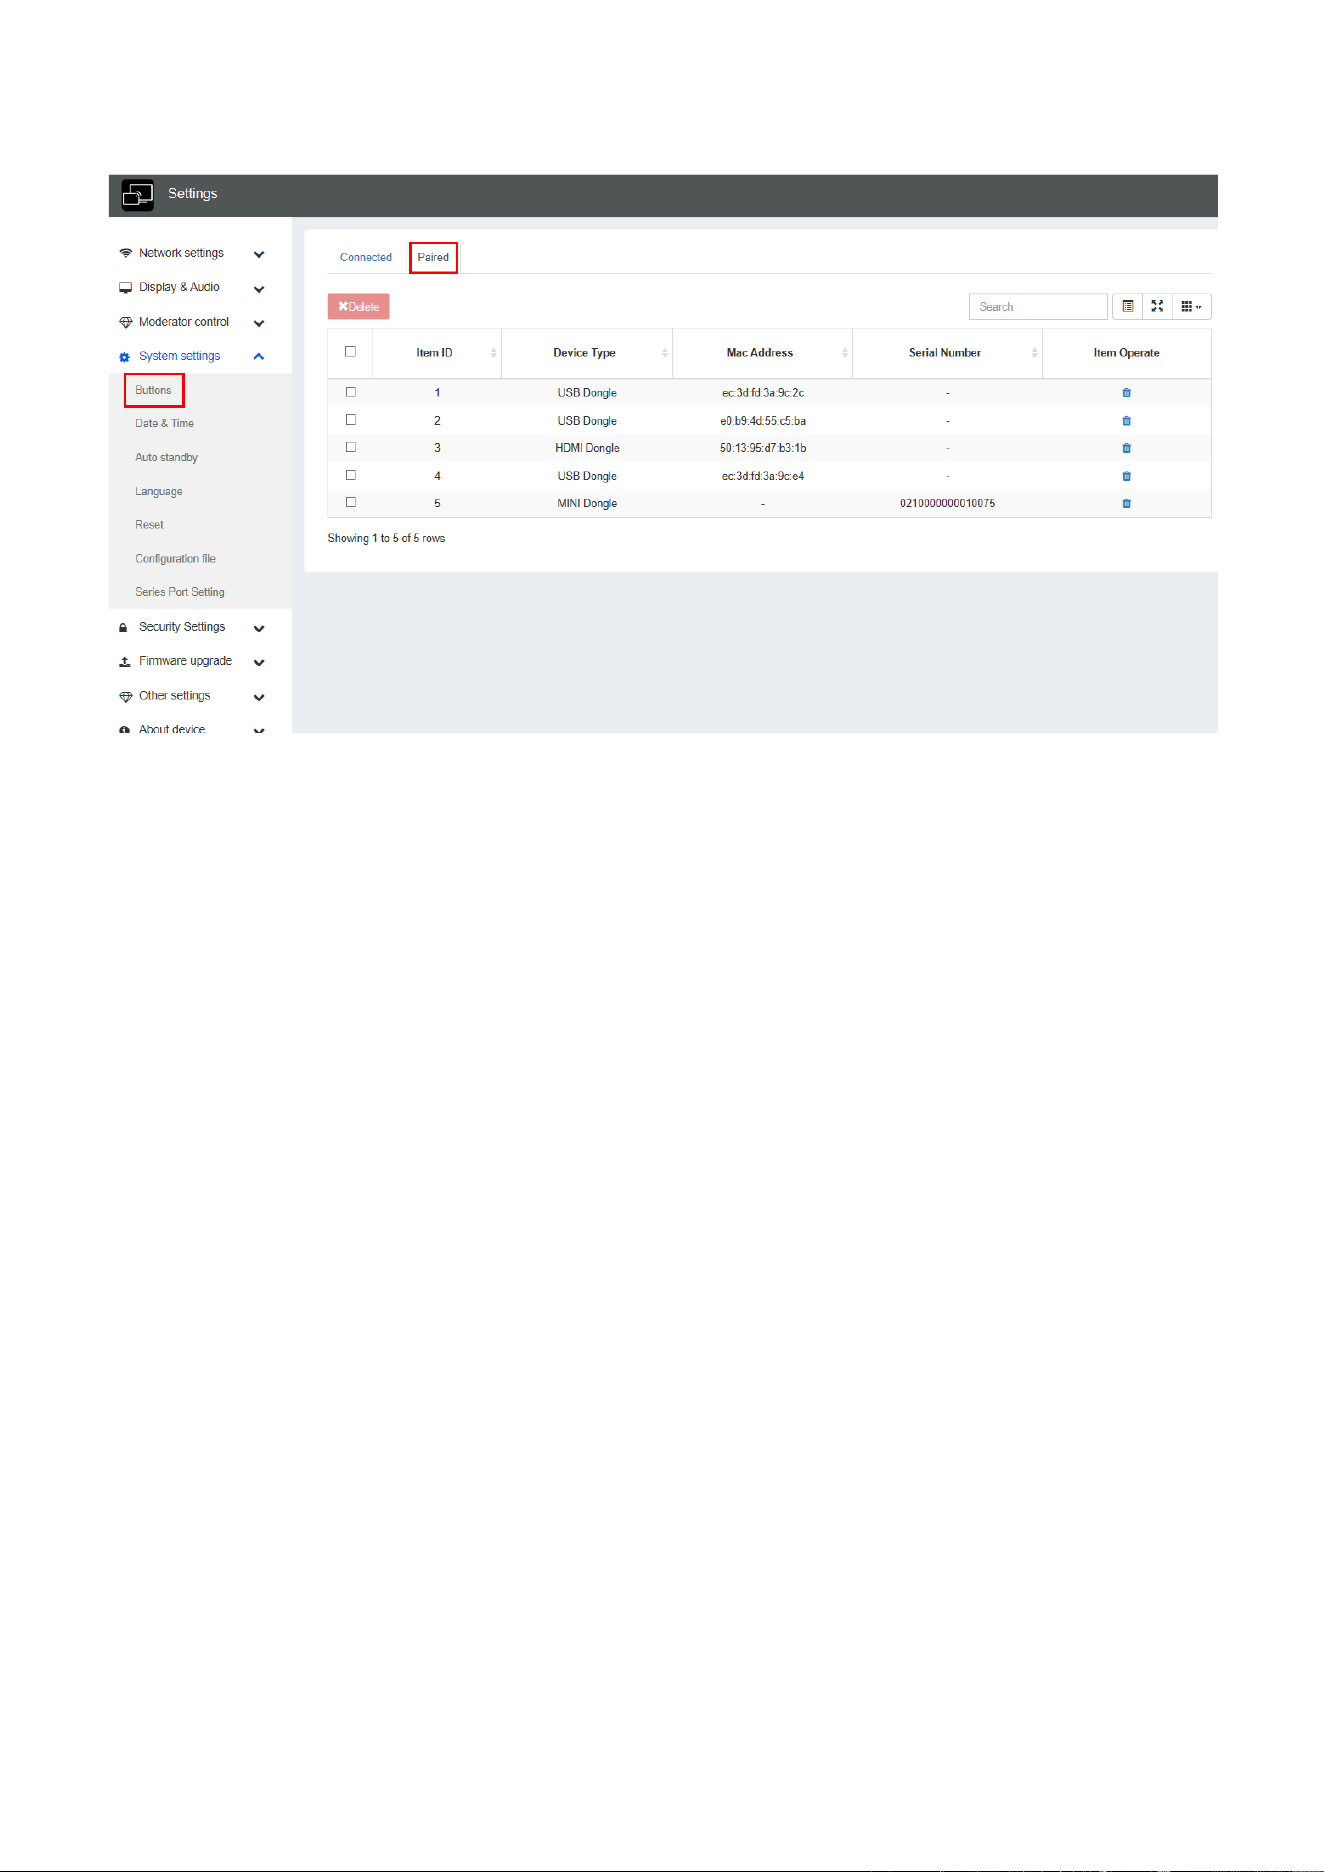The height and width of the screenshot is (1872, 1324).
Task: Click the Wi-Fi icon next to Network settings
Action: coord(125,253)
